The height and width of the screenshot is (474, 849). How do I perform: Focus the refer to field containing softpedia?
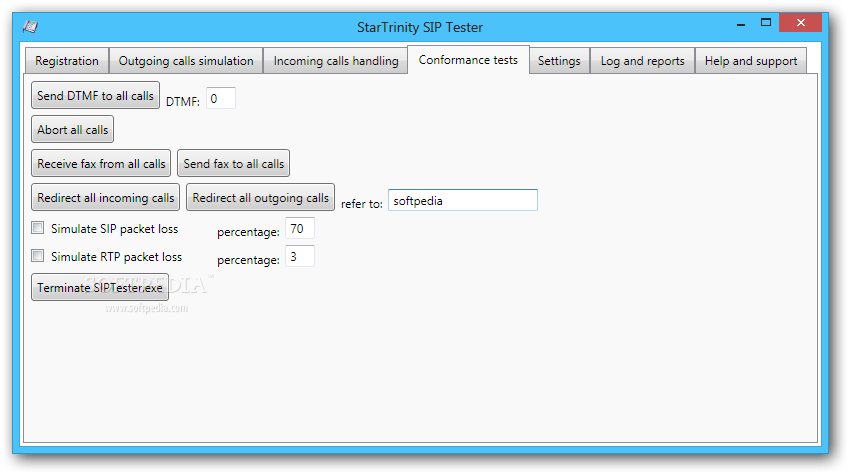tap(463, 200)
